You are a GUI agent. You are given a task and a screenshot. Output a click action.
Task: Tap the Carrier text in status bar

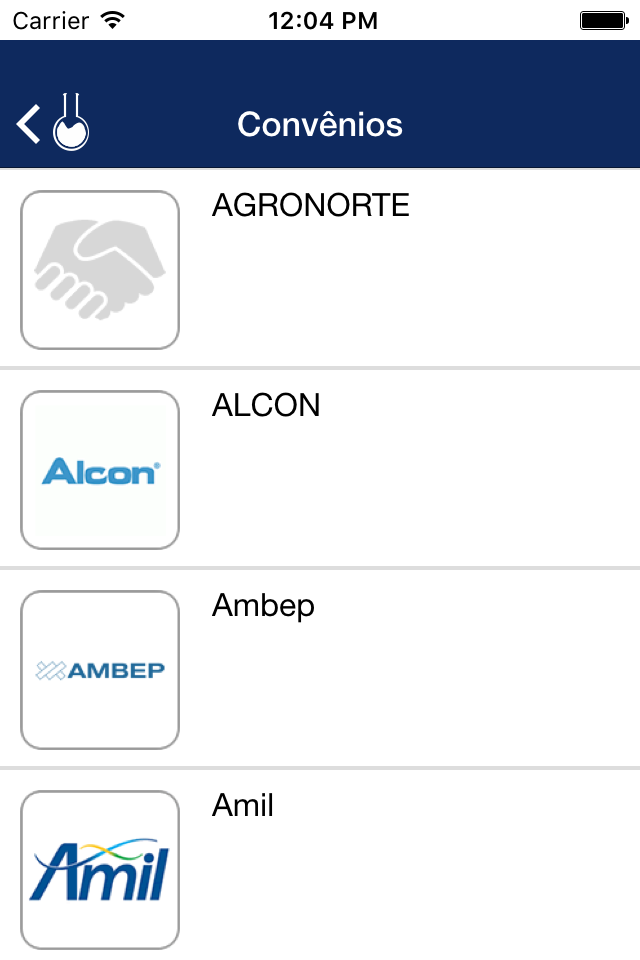pos(51,21)
